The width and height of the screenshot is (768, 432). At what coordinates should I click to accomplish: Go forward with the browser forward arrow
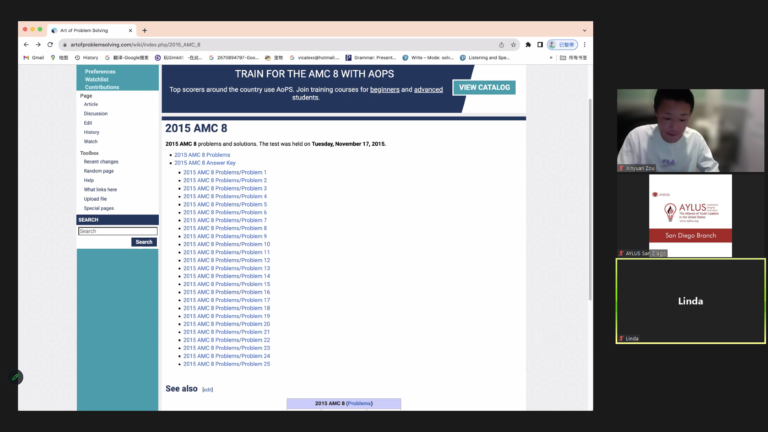point(38,45)
